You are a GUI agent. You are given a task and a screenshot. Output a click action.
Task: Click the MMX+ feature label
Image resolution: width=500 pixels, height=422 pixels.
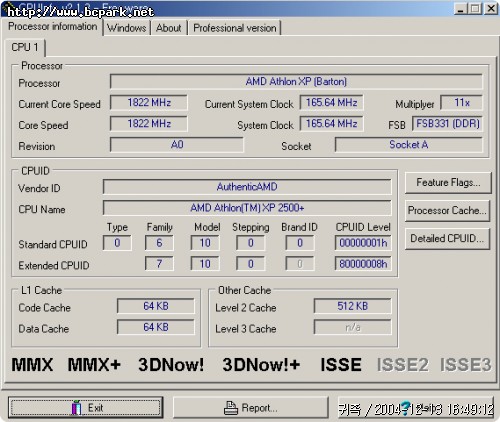pyautogui.click(x=94, y=365)
